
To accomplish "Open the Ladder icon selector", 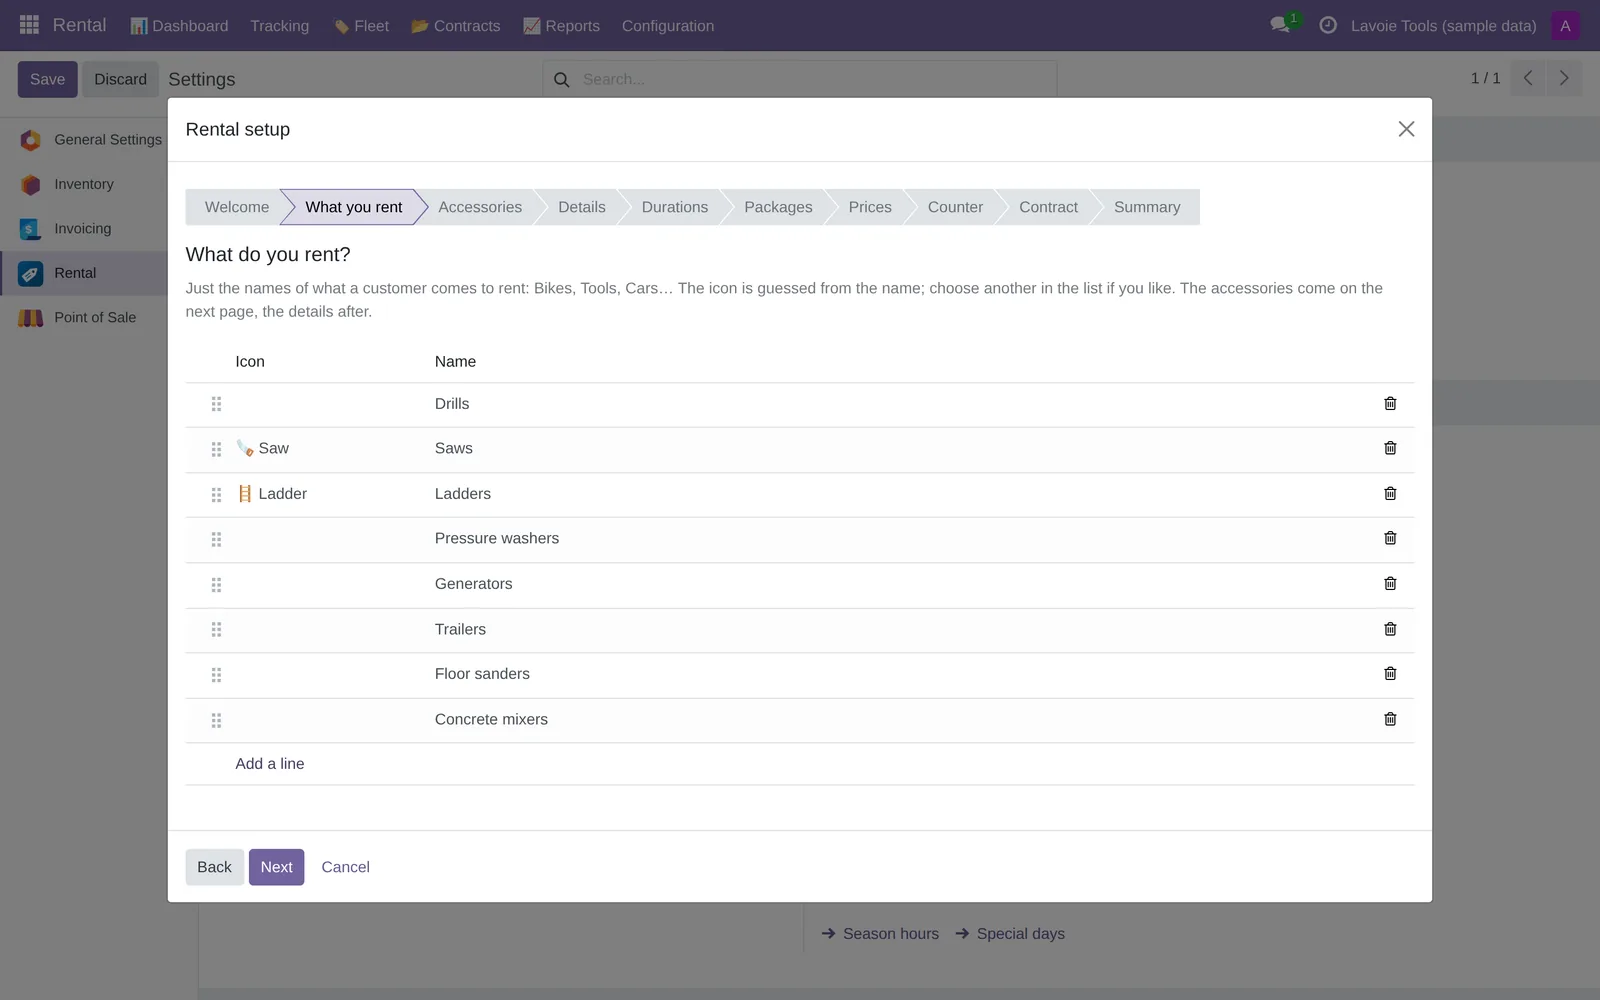I will tap(325, 494).
